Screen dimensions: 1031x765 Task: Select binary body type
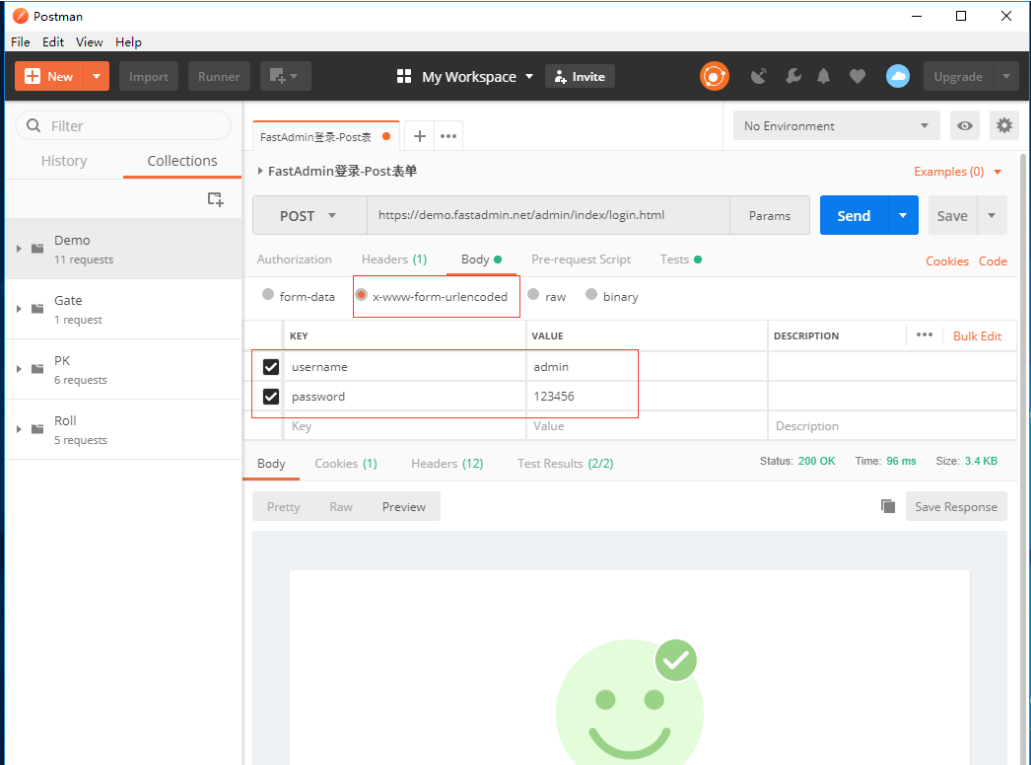[591, 294]
